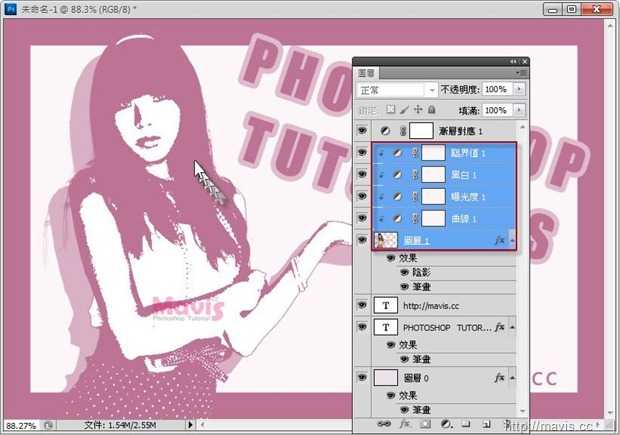
Task: Collapse effects of 圖層 0 layer
Action: pyautogui.click(x=512, y=378)
